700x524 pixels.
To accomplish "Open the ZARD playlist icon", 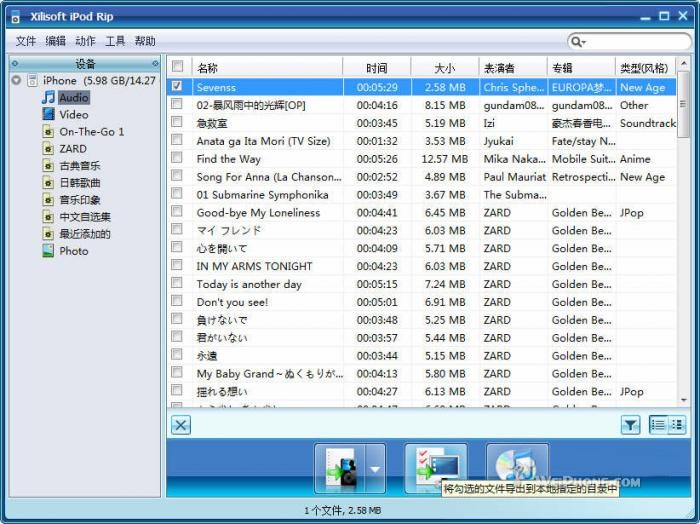I will pos(48,148).
